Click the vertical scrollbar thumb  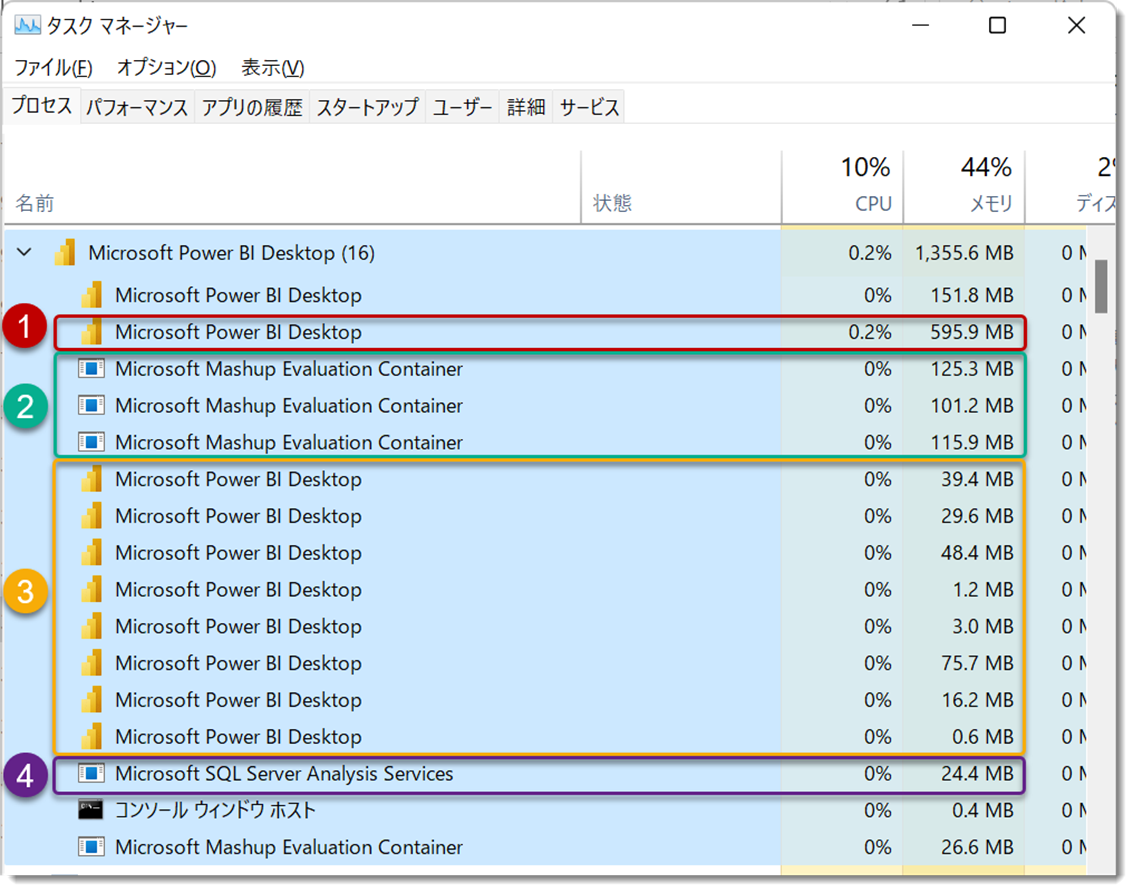point(1101,286)
